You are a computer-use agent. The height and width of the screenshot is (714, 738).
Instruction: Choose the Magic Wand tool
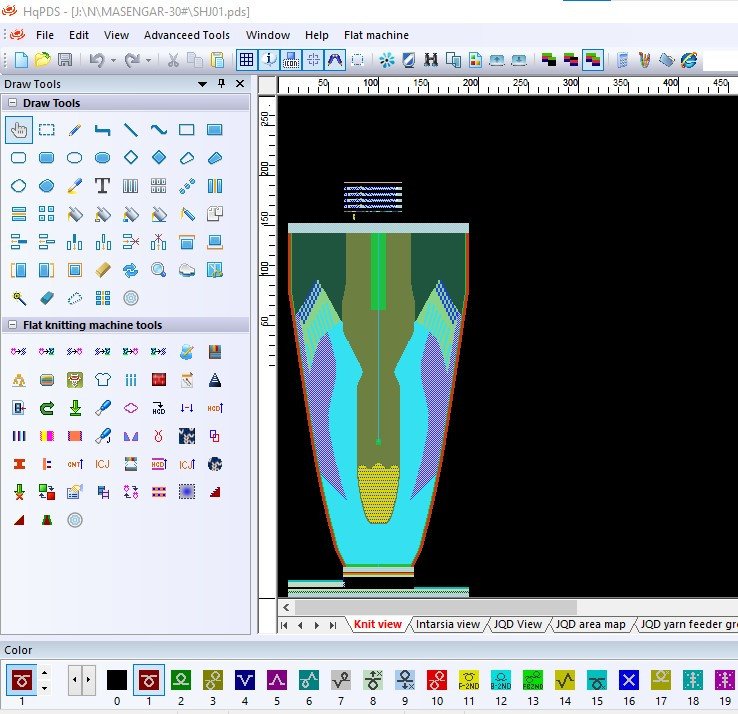point(18,298)
